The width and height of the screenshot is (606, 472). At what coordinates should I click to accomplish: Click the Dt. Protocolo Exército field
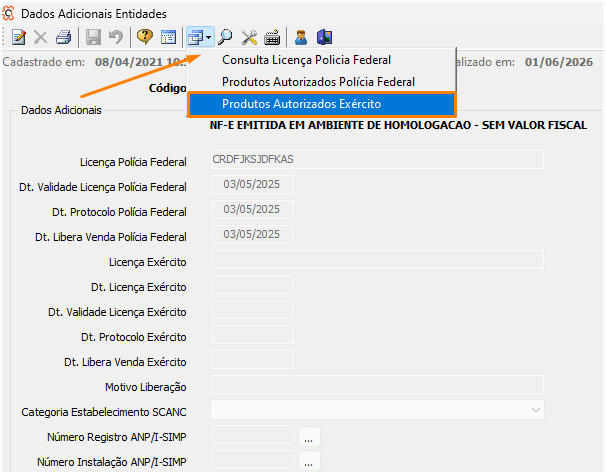[252, 334]
